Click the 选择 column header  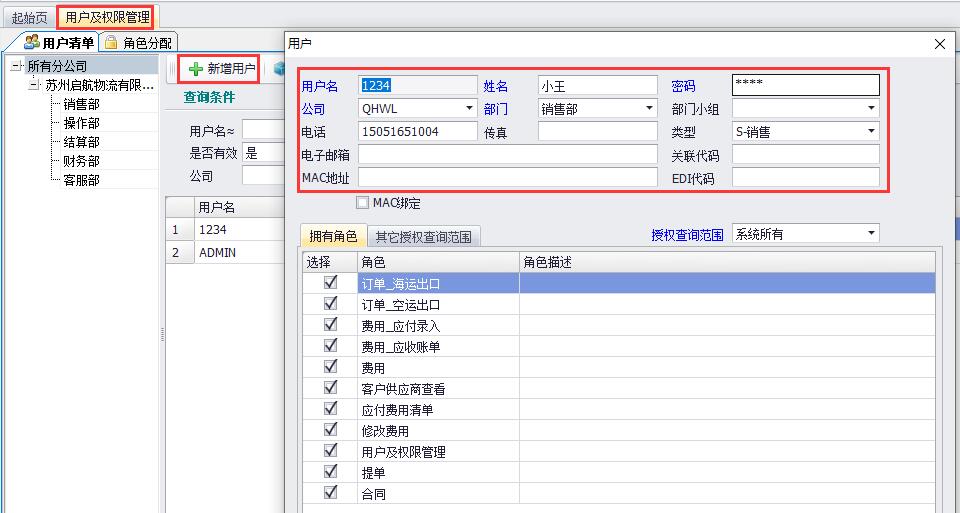[x=330, y=262]
